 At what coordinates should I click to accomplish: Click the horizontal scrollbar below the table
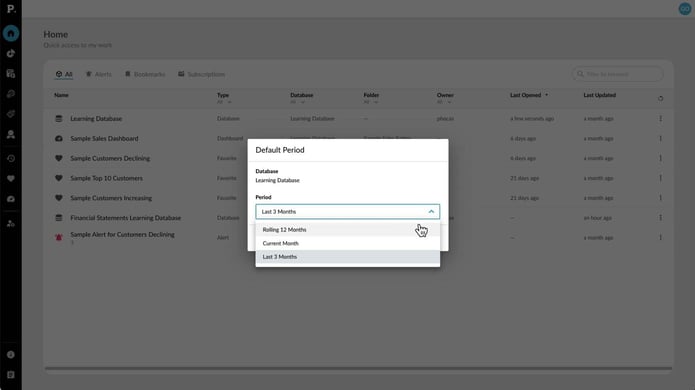358,368
